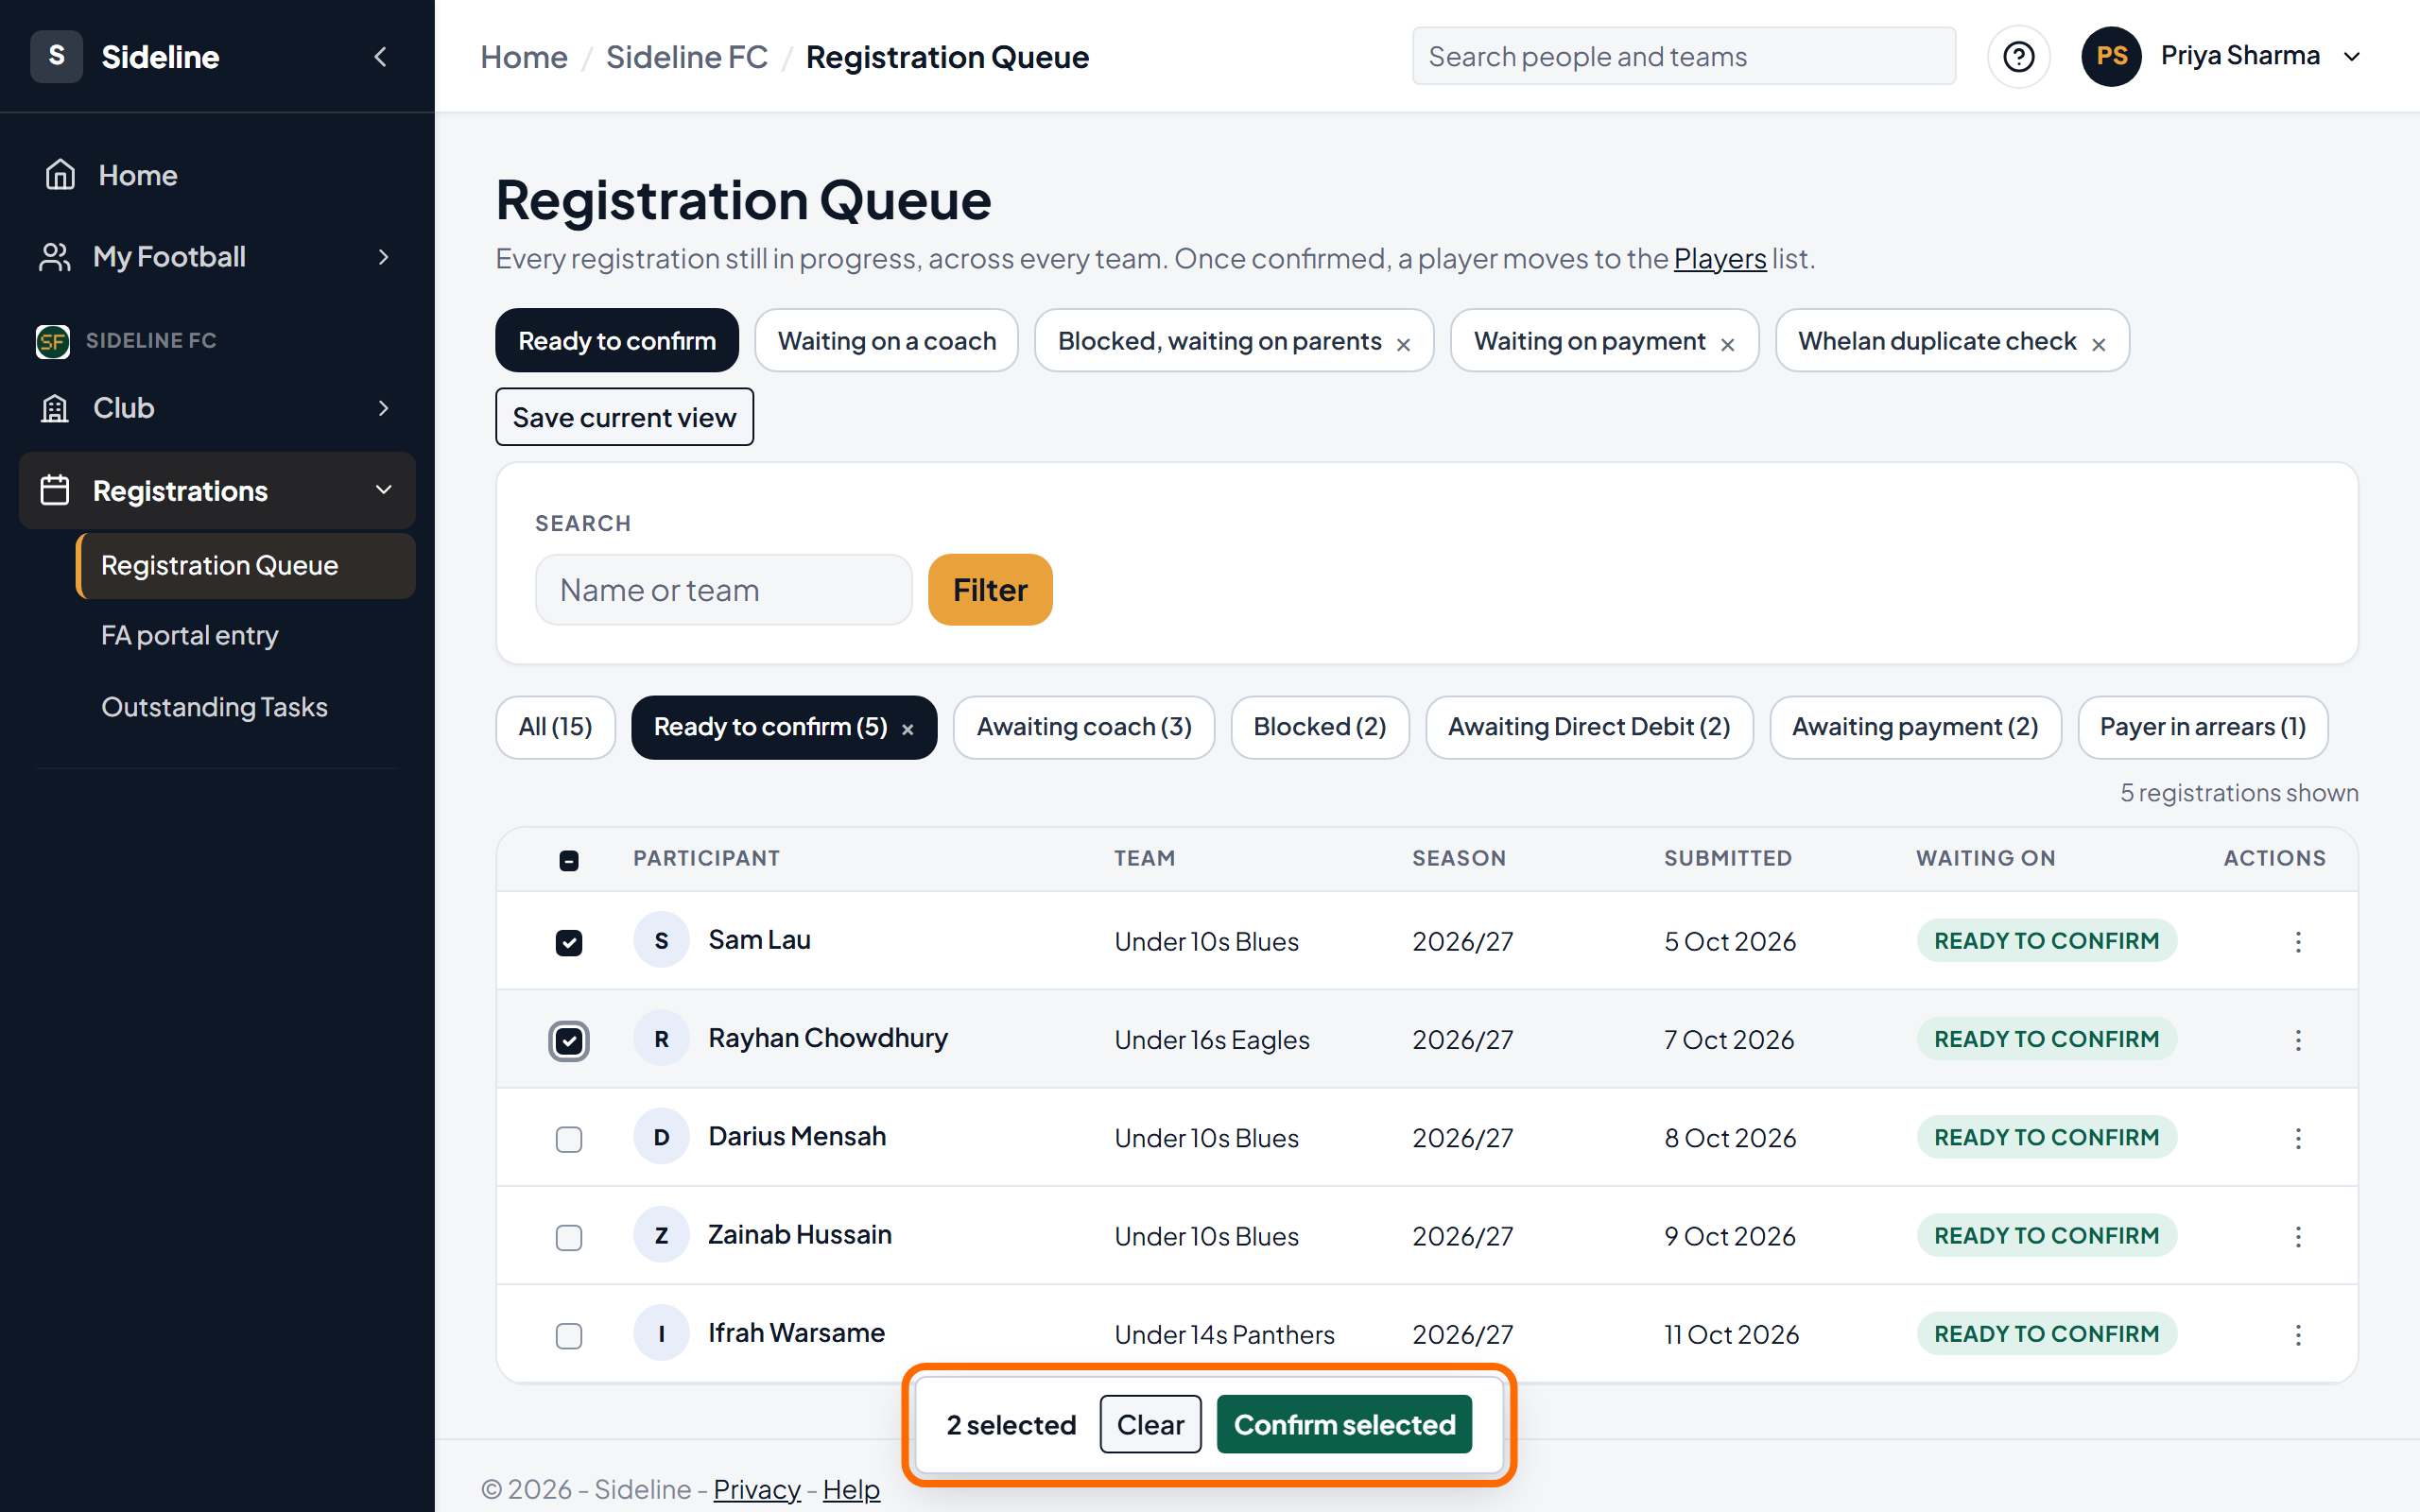The height and width of the screenshot is (1512, 2420).
Task: Collapse the sidebar using the chevron
Action: click(380, 57)
